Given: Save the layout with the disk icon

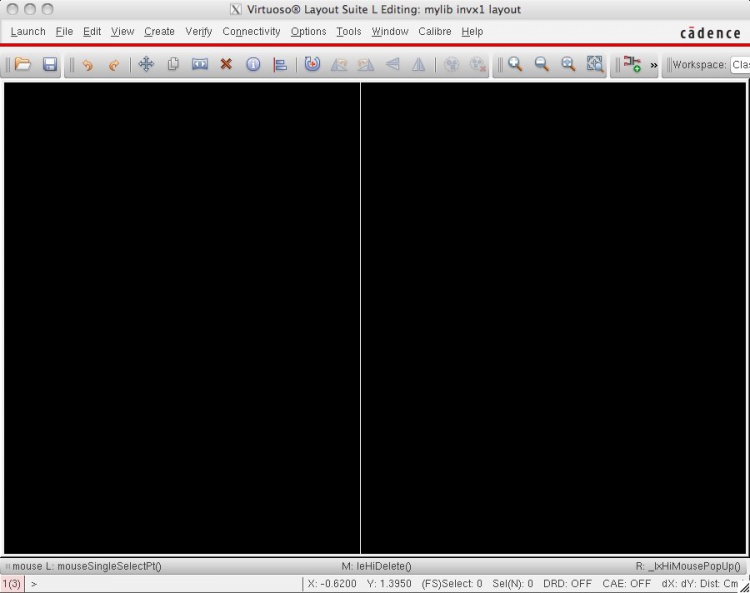Looking at the screenshot, I should pos(50,65).
